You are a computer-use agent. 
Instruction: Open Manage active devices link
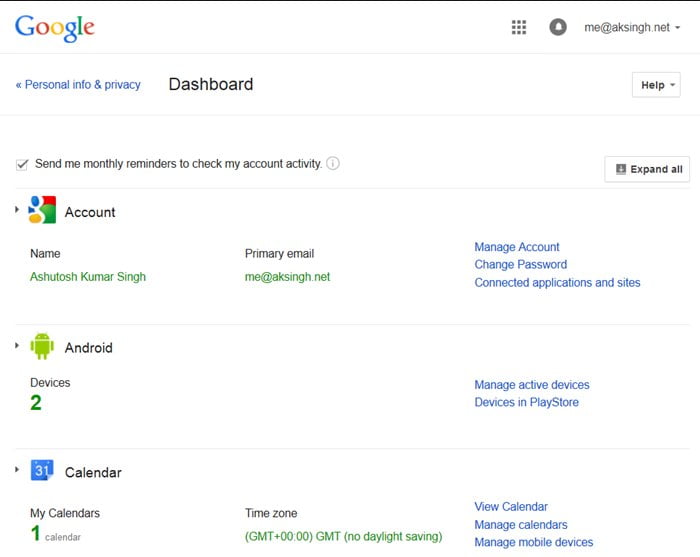pos(532,385)
